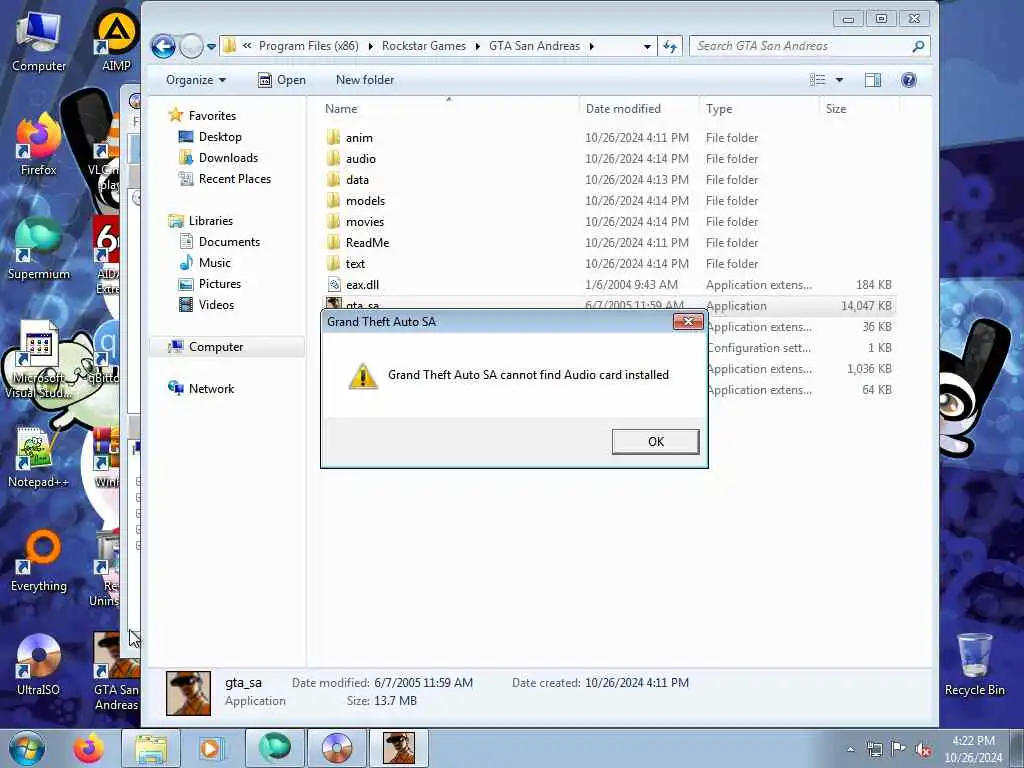The image size is (1024, 768).
Task: Click the gta_sa thumbnail in details pane
Action: pyautogui.click(x=189, y=693)
